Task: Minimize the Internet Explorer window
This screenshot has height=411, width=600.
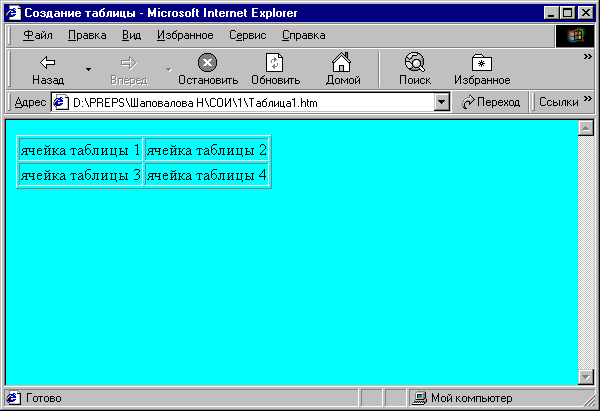Action: click(x=551, y=13)
